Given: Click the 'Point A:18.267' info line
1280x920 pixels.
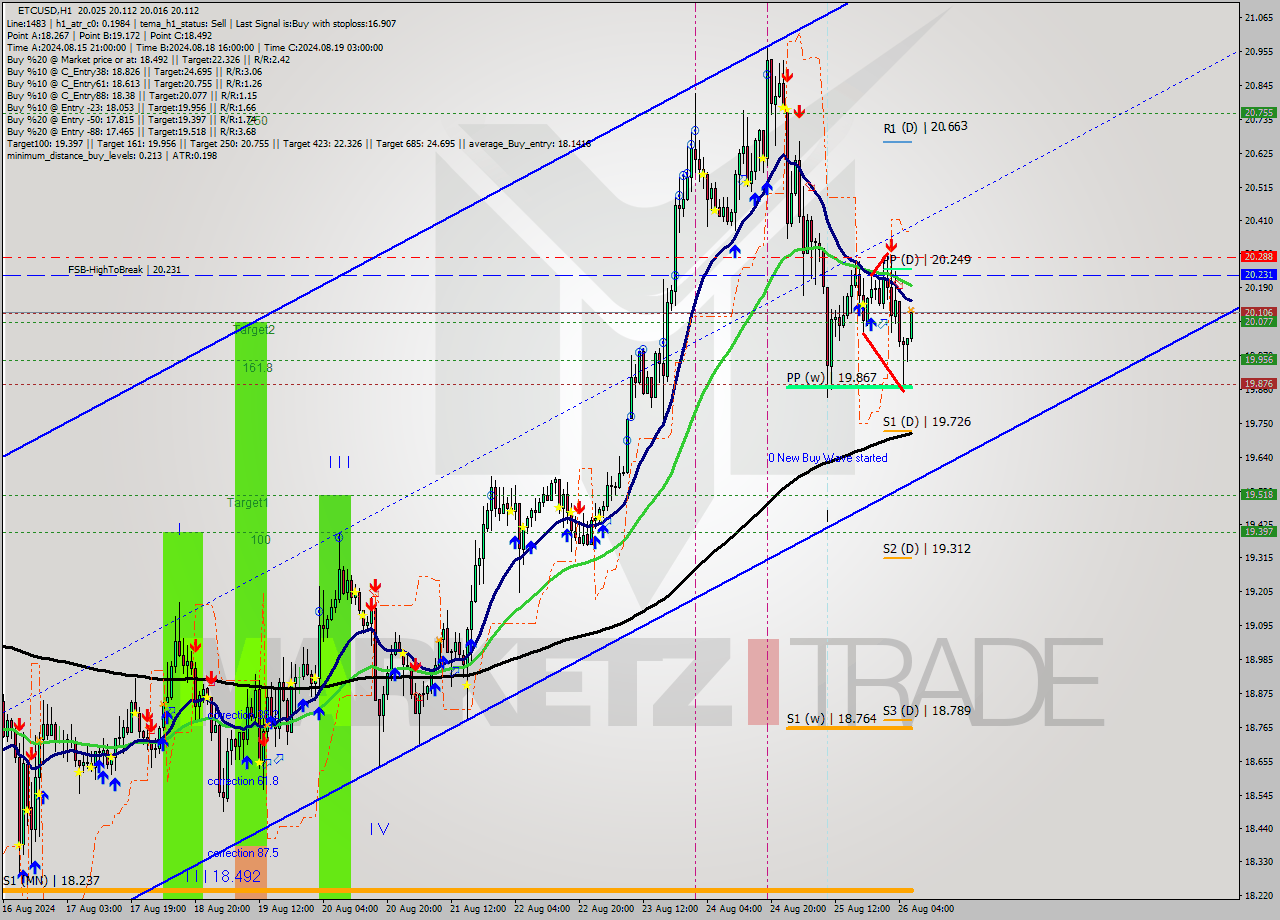Looking at the screenshot, I should tap(109, 35).
